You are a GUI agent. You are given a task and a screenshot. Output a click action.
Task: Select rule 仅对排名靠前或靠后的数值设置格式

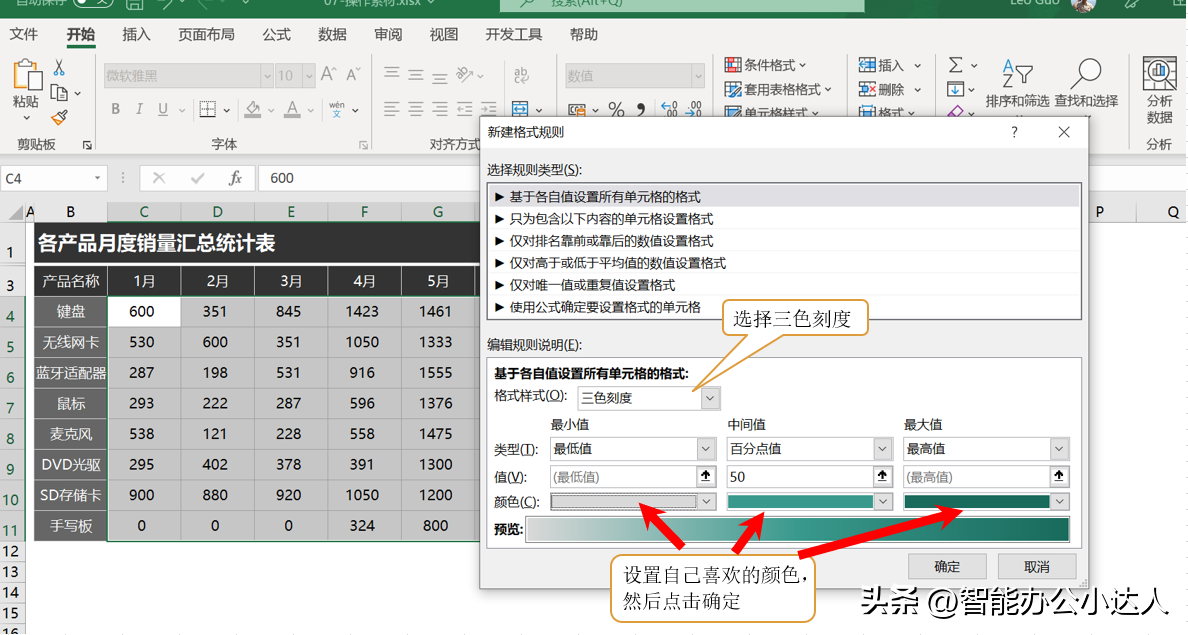784,241
